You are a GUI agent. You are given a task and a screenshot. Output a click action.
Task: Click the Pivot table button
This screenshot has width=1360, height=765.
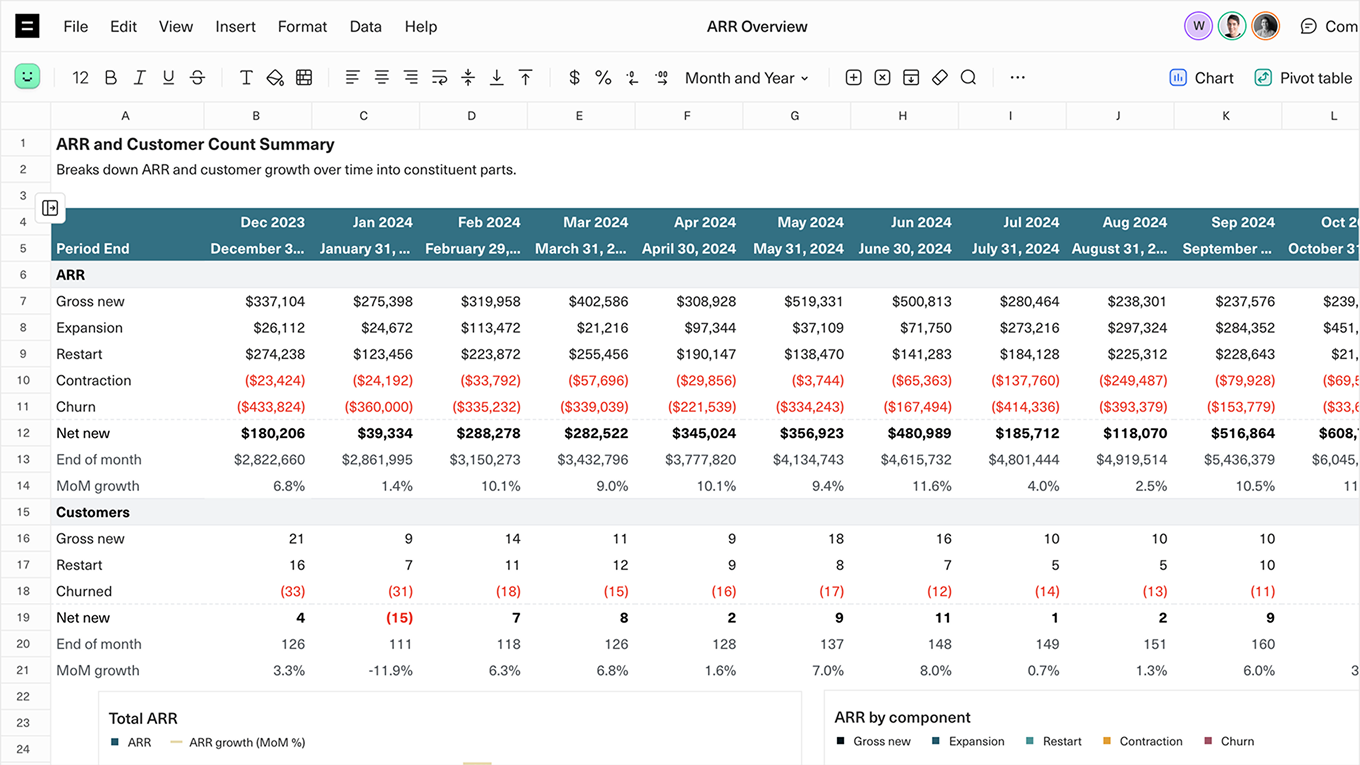click(1303, 78)
